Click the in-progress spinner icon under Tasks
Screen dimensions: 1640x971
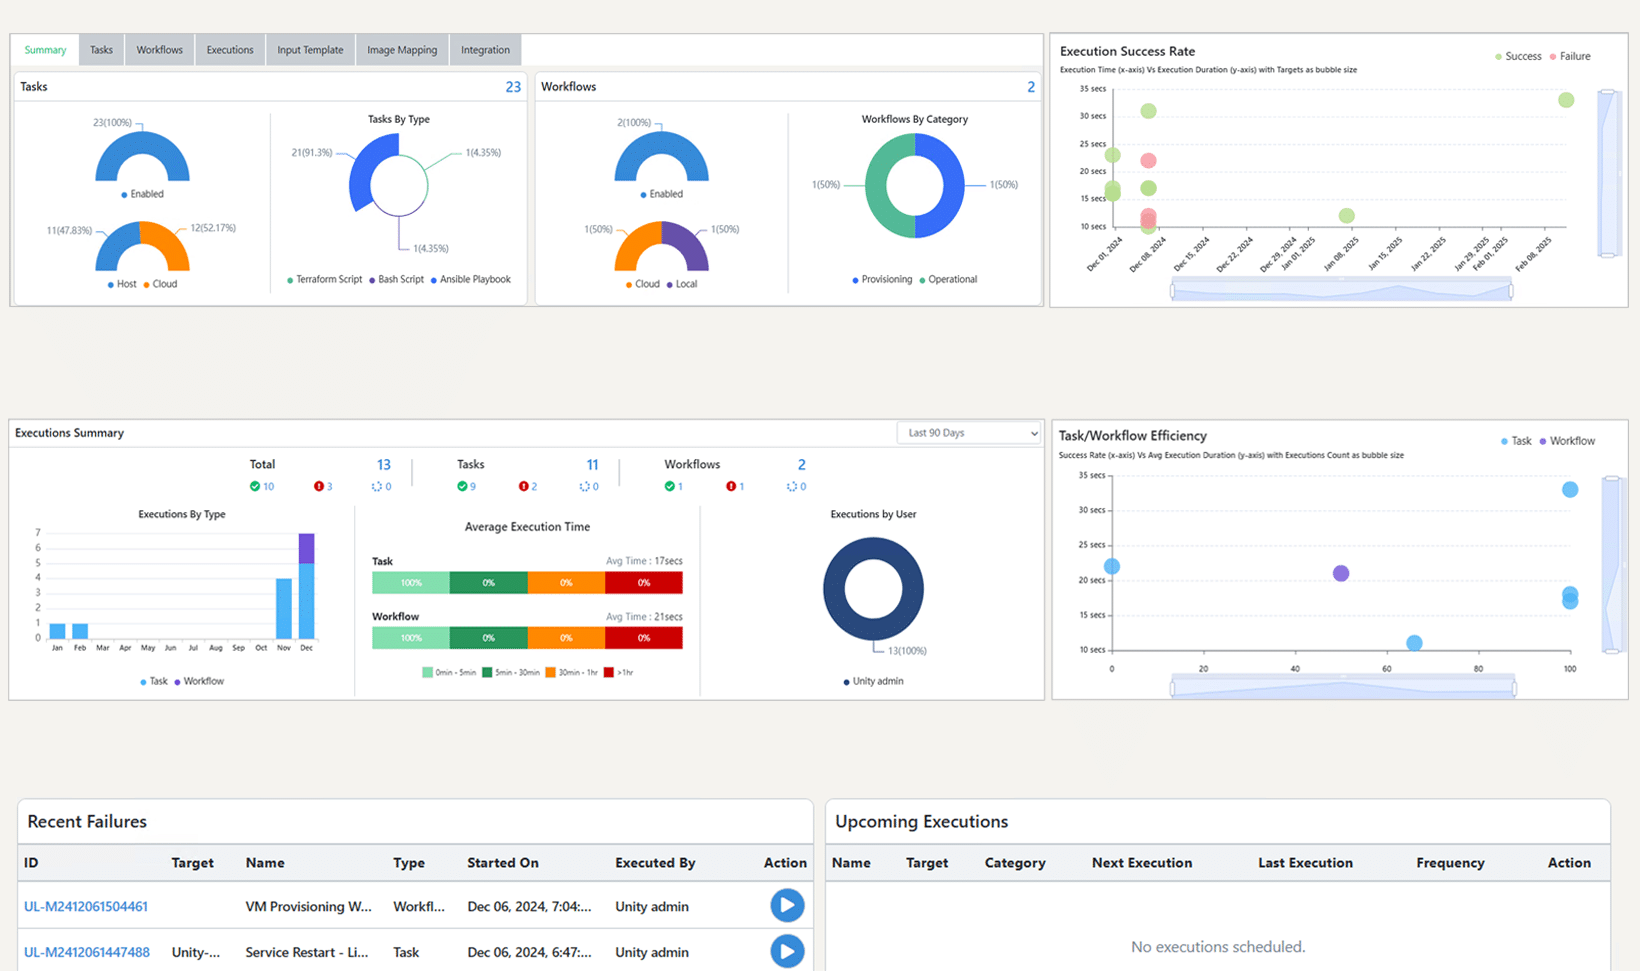tap(584, 487)
